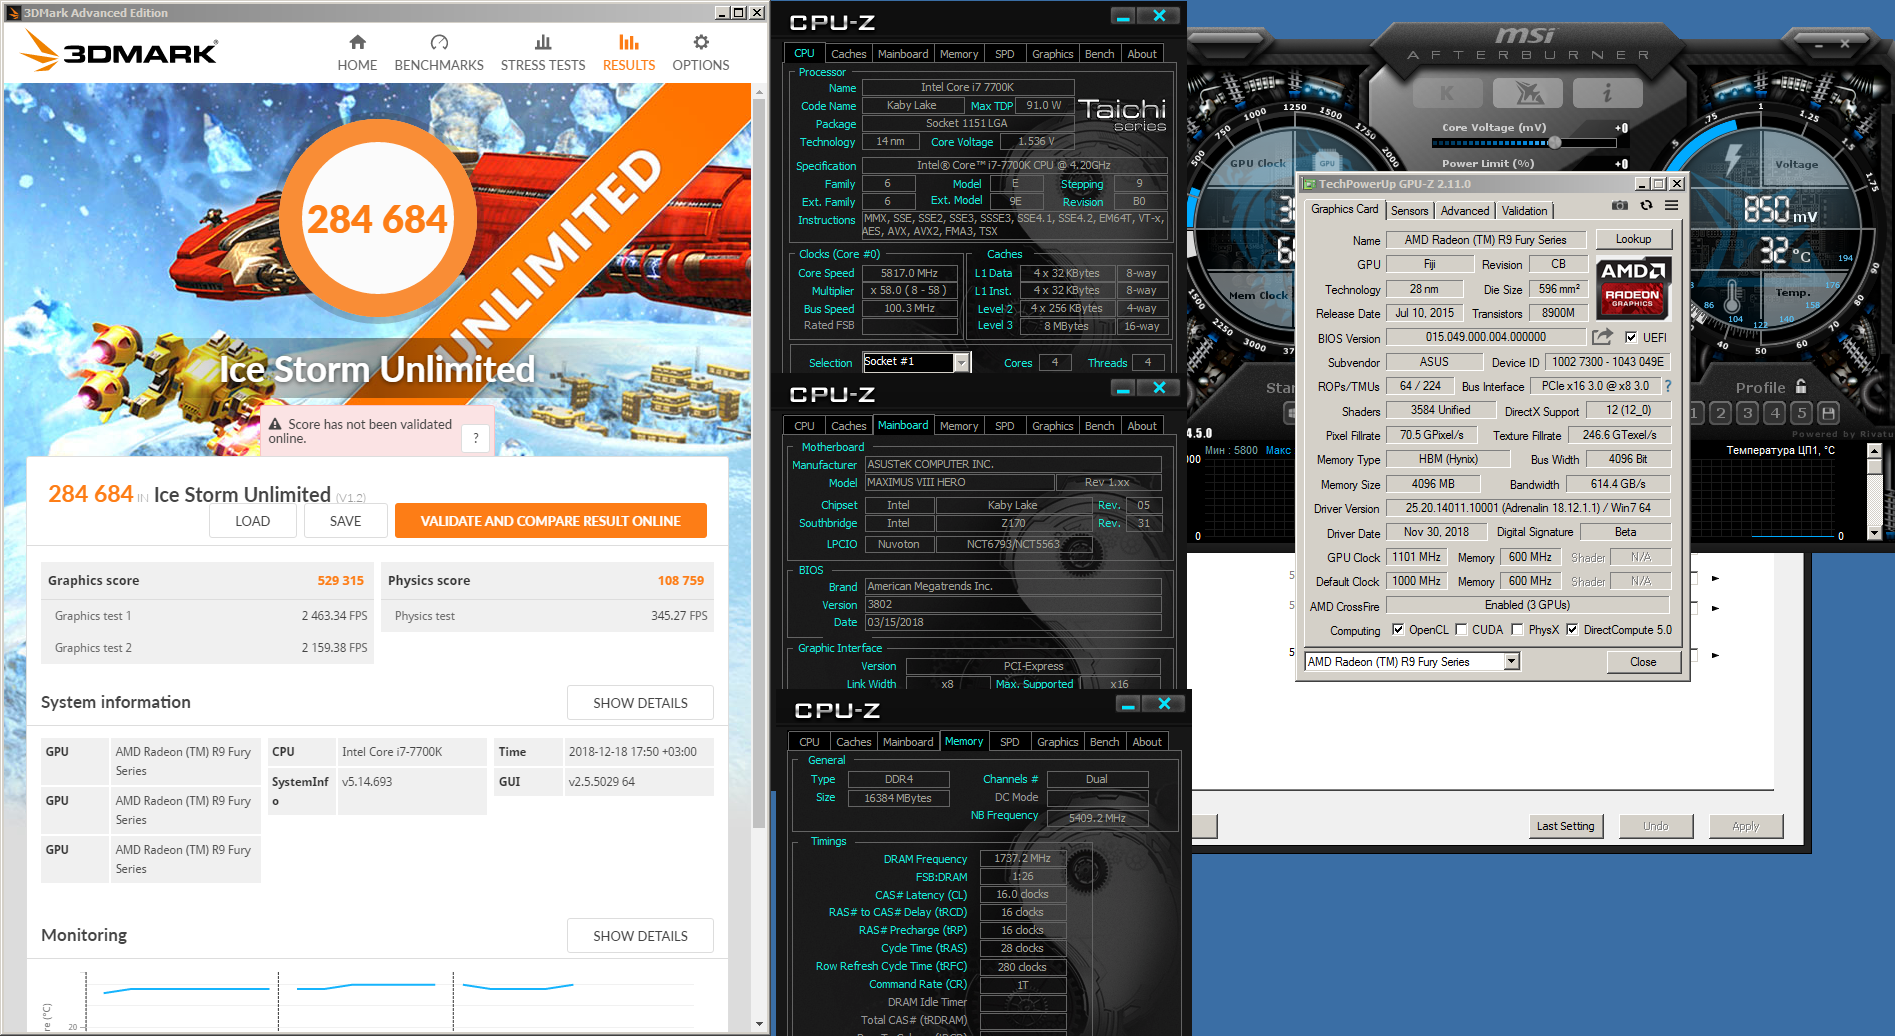Click the BIOS save/share arrow icon in GPU-Z
Screen dimensions: 1895x1036
click(x=1602, y=337)
